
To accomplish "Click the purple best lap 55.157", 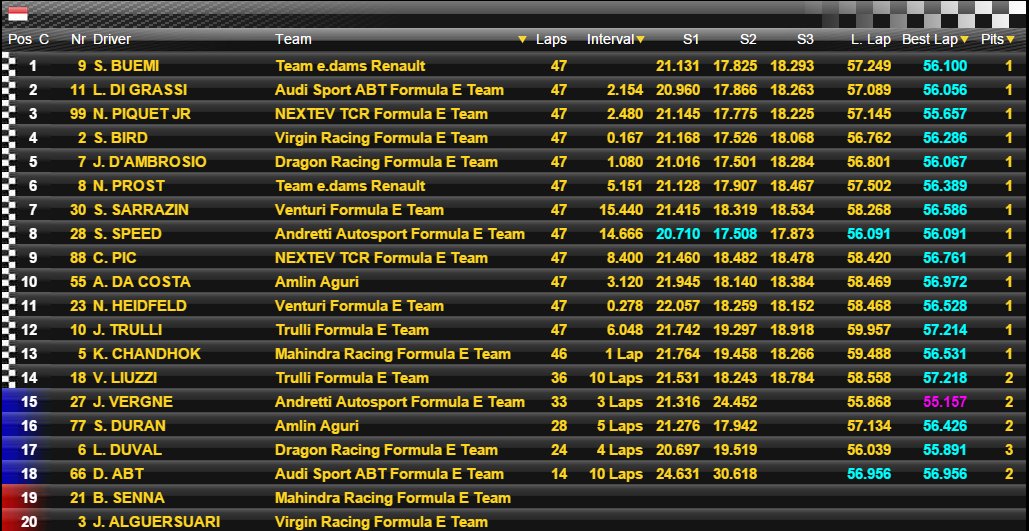I will (x=945, y=402).
